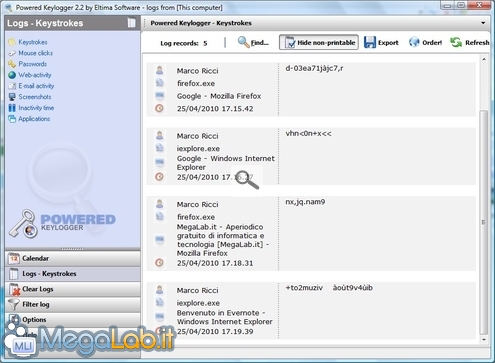Click Benvenuto in Evernote window title
Image resolution: width=495 pixels, height=363 pixels.
pos(224,317)
